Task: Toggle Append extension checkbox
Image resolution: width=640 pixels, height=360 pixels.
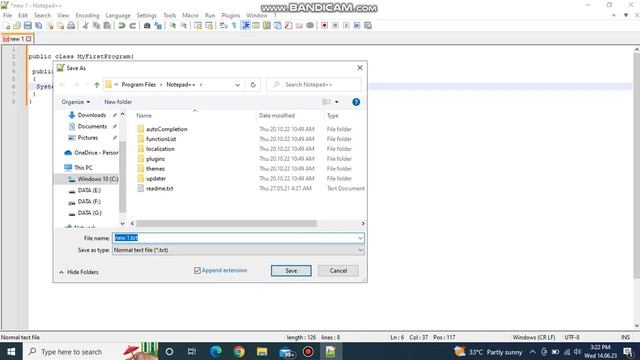Action: [x=197, y=270]
